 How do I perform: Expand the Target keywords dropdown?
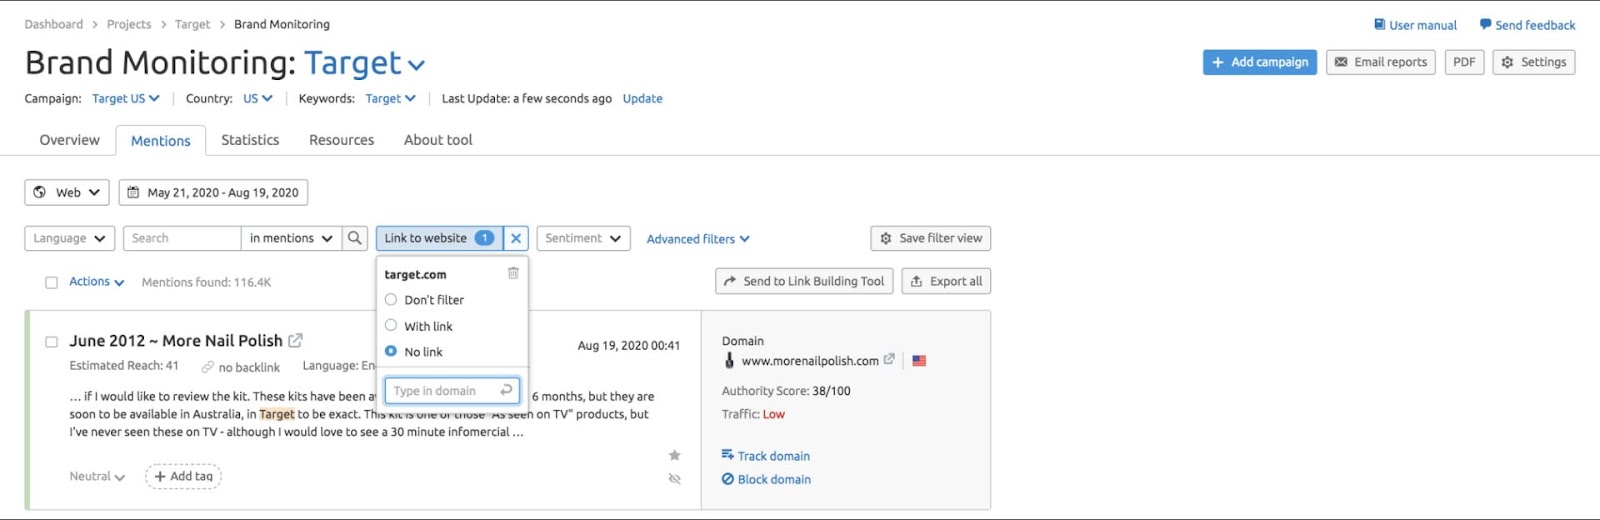(390, 98)
